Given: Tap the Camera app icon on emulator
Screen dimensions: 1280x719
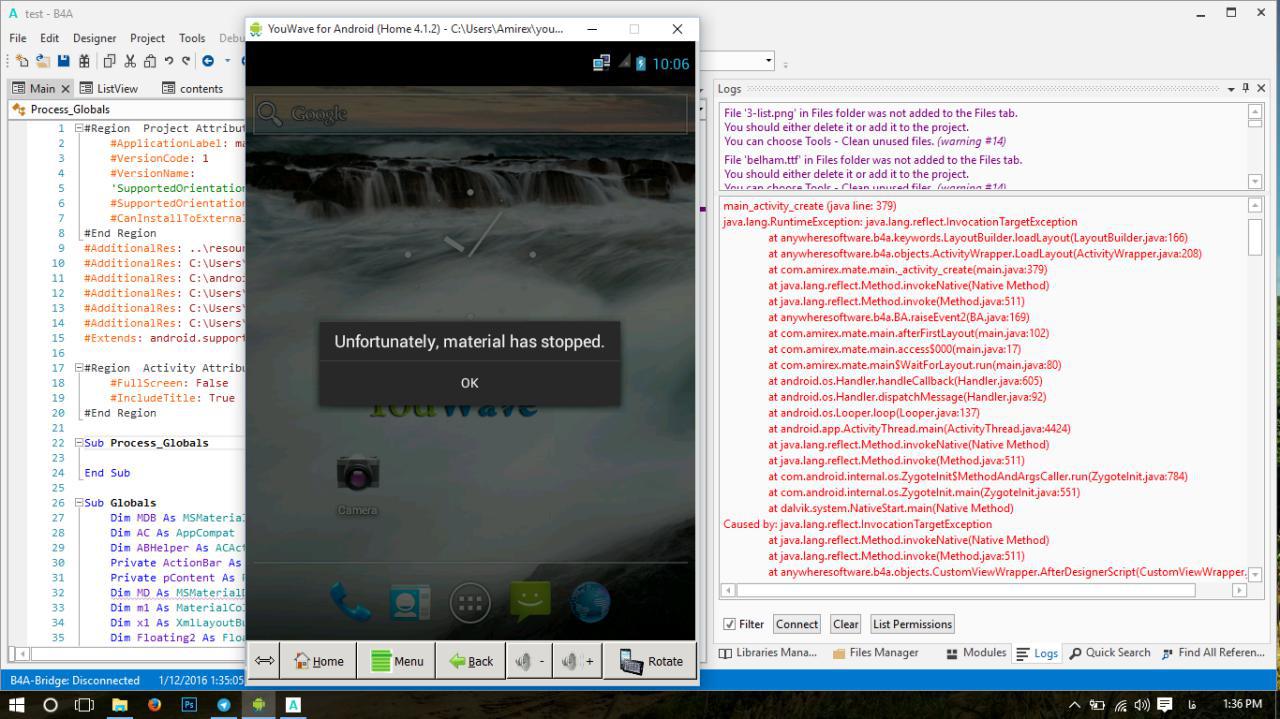Looking at the screenshot, I should 357,475.
